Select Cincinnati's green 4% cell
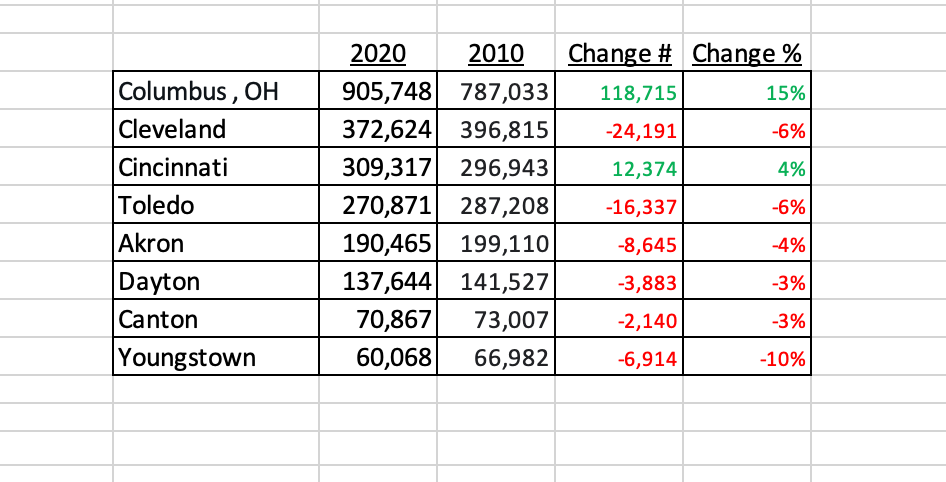946x482 pixels. click(748, 166)
